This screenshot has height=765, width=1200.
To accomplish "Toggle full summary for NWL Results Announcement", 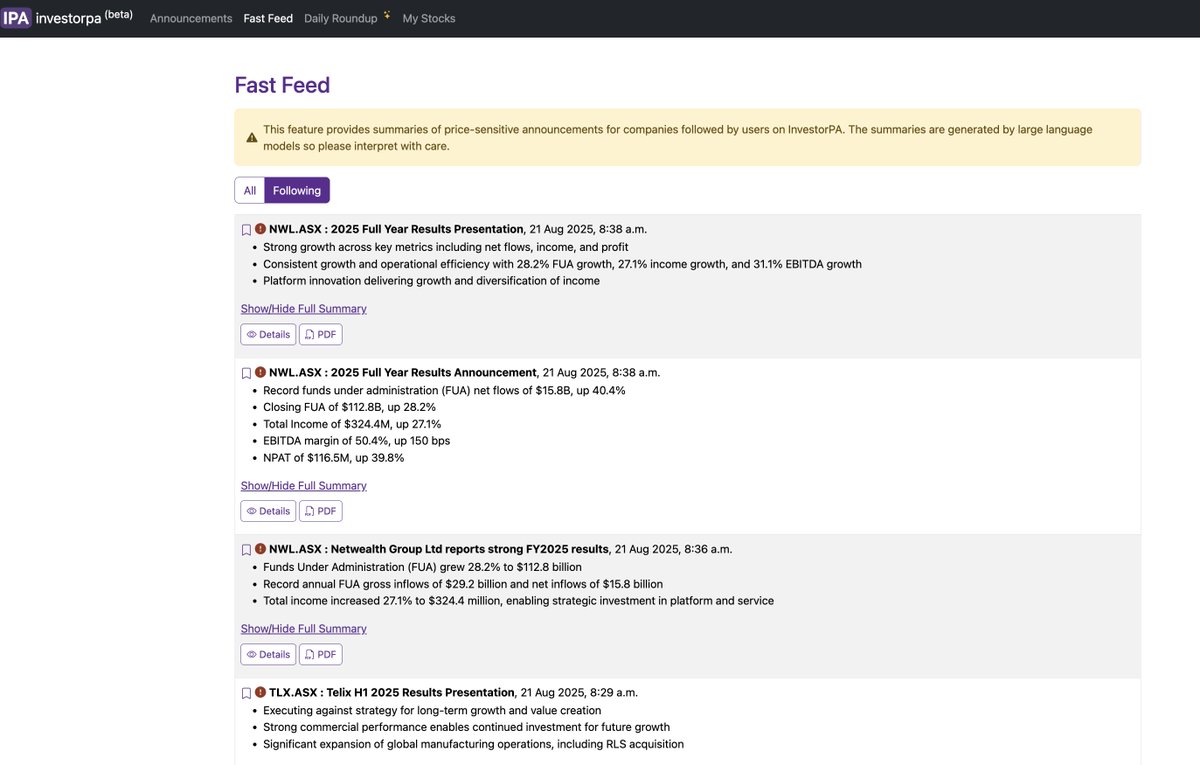I will coord(304,486).
